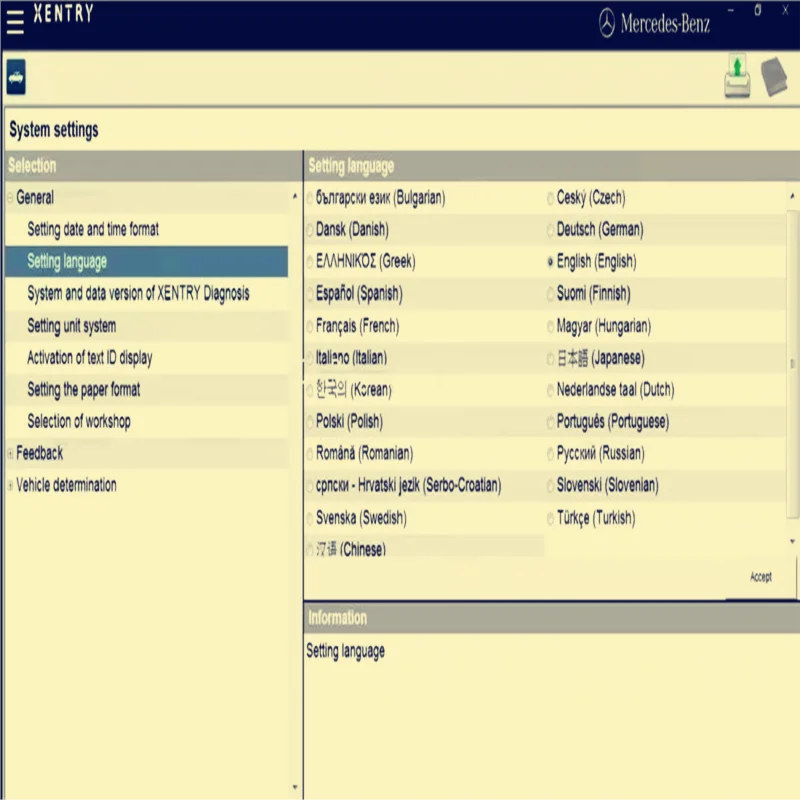Select Română (Romanian) radio button
Viewport: 800px width, 800px height.
pyautogui.click(x=310, y=454)
